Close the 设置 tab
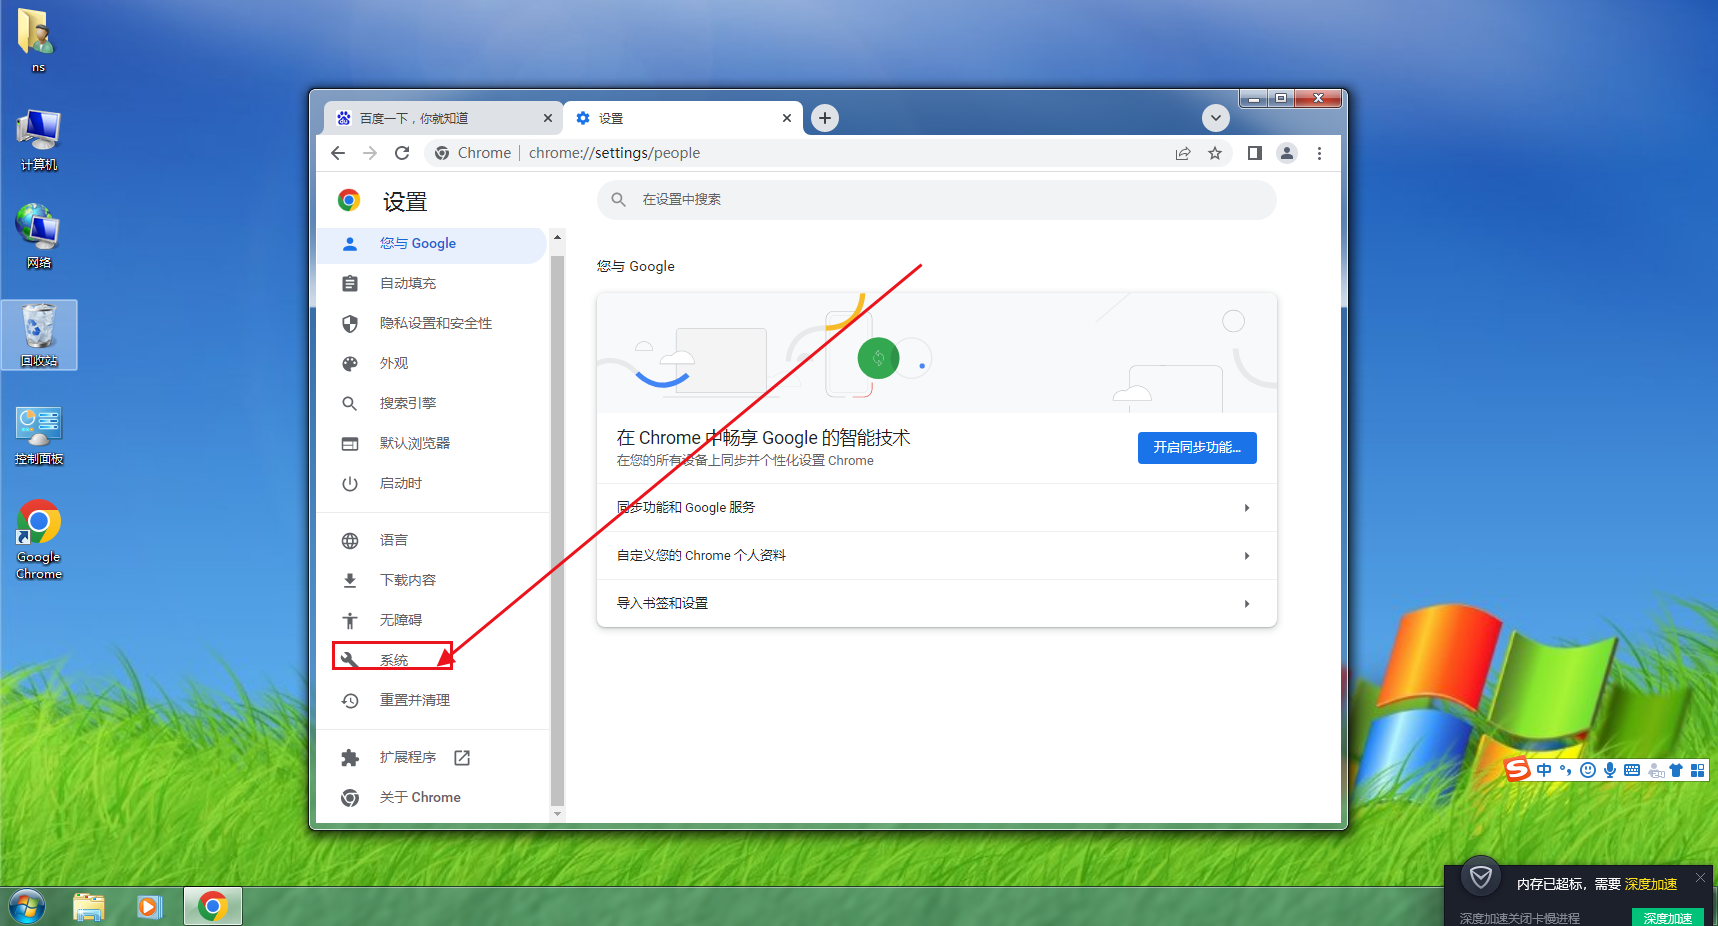The image size is (1718, 926). 787,118
